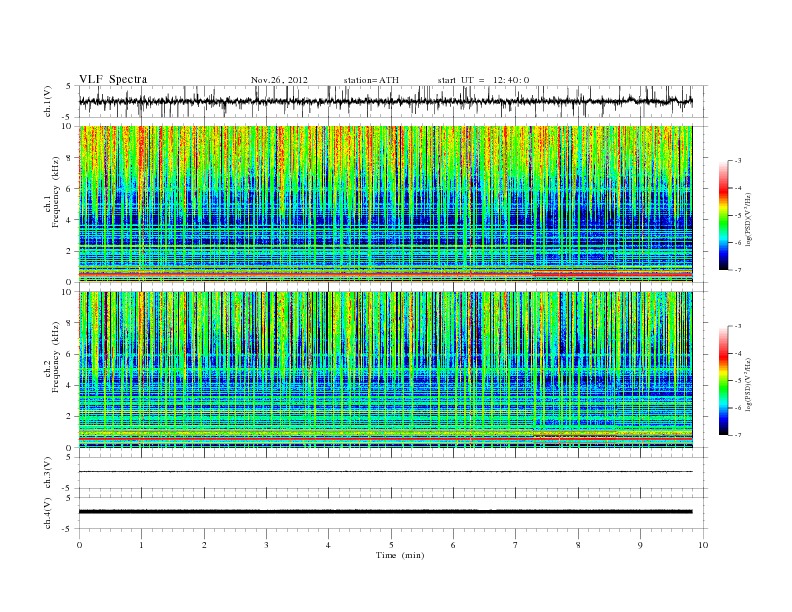This screenshot has height=612, width=792.
Task: Click the "8" kHz tick of ch.2 spectrogram
Action: (69, 323)
